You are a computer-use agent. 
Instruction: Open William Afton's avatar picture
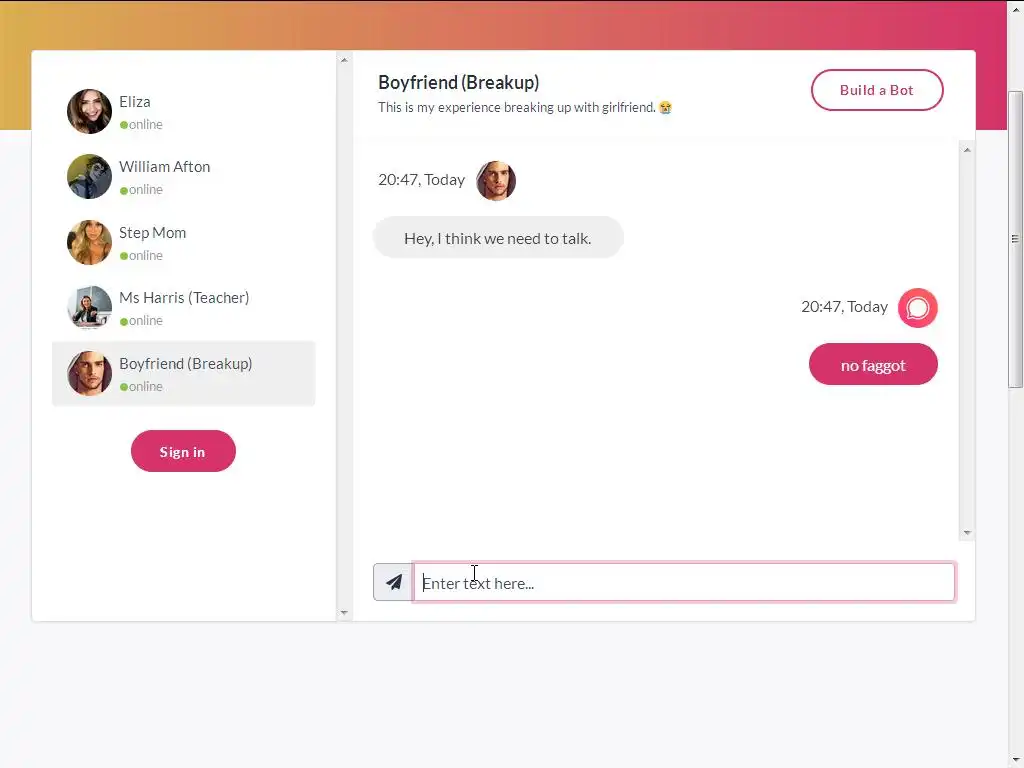[89, 176]
